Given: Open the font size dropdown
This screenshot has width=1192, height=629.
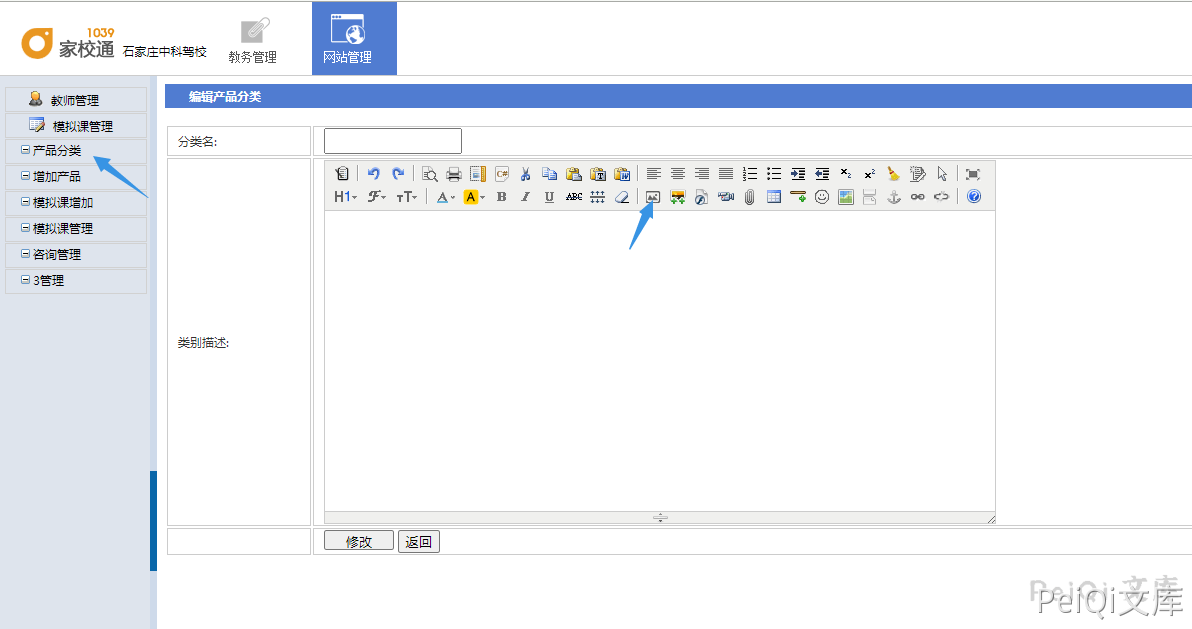Looking at the screenshot, I should tap(407, 197).
